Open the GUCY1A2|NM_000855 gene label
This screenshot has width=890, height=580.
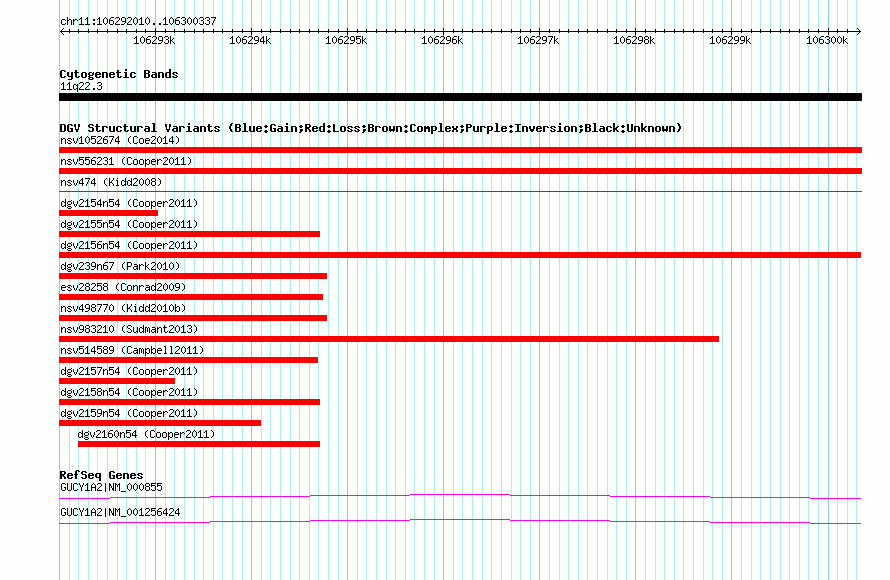coord(111,487)
